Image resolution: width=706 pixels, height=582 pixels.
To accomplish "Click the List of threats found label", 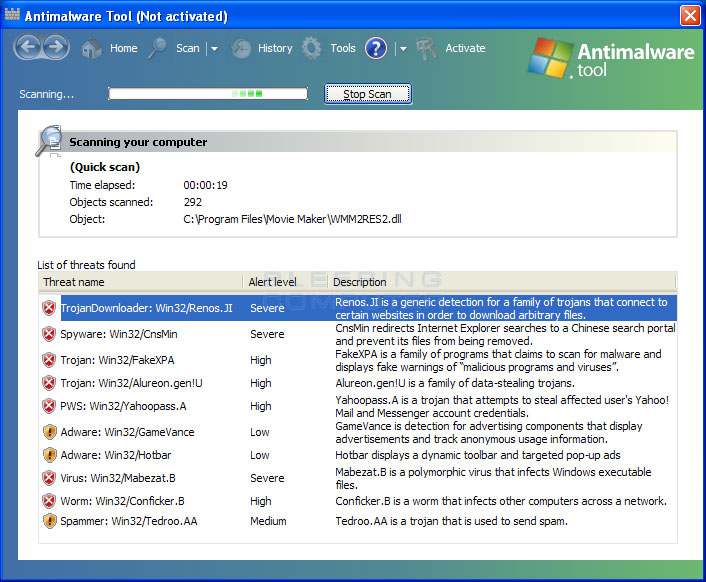I will pos(86,265).
